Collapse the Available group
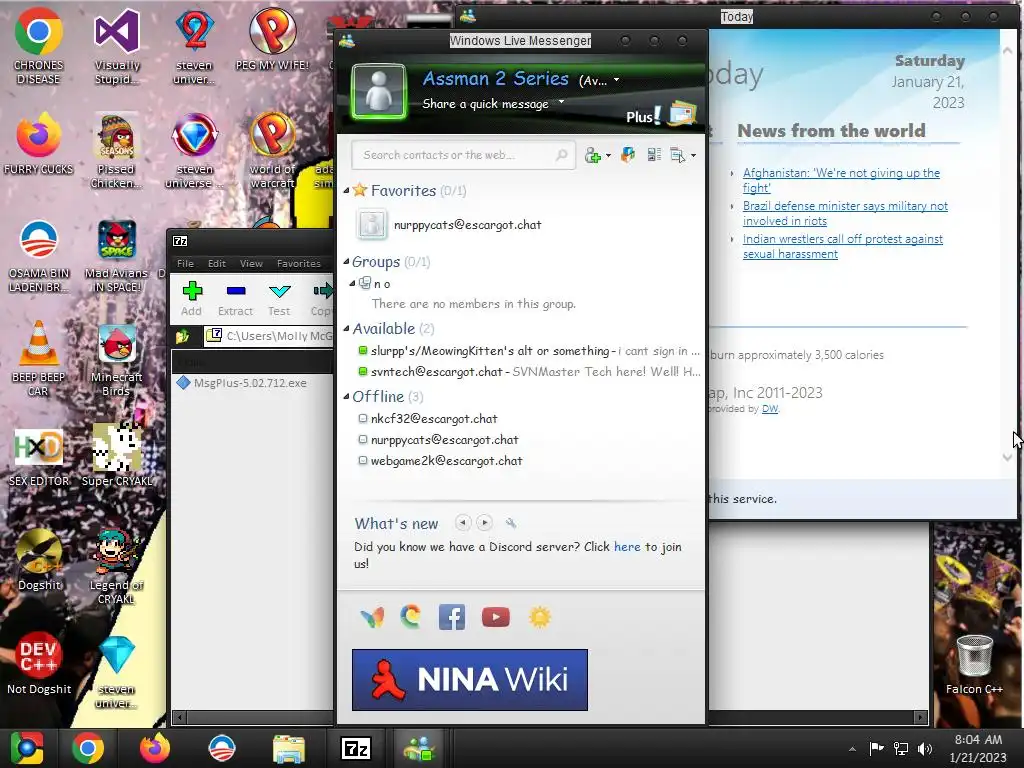This screenshot has height=768, width=1024. pyautogui.click(x=347, y=328)
